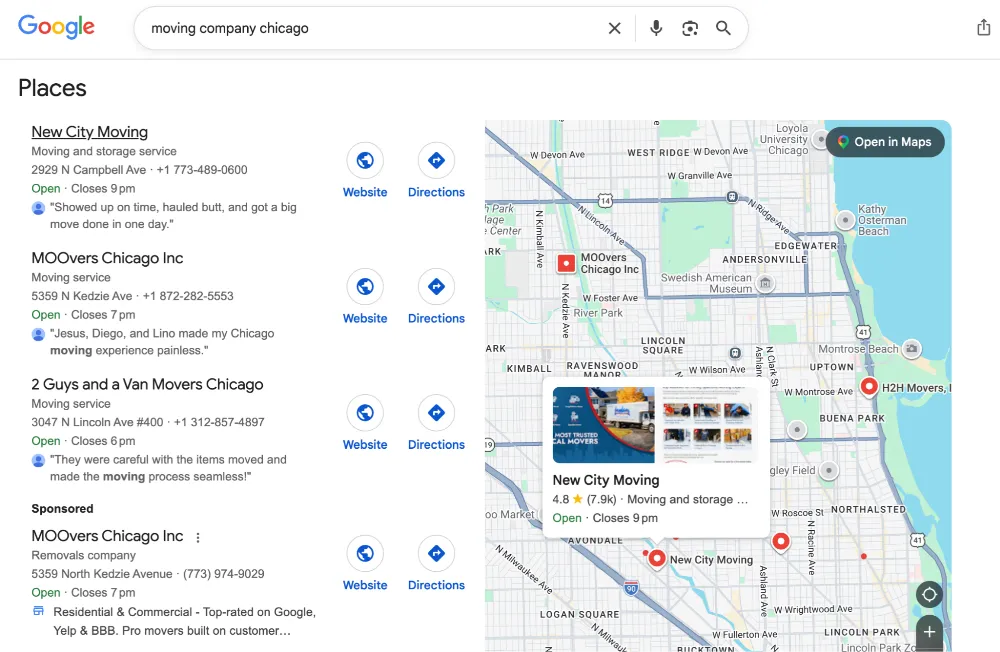Click directions icon for MOOvers at 5359 N Kedzie Ave
Image resolution: width=1000 pixels, height=652 pixels.
436,286
